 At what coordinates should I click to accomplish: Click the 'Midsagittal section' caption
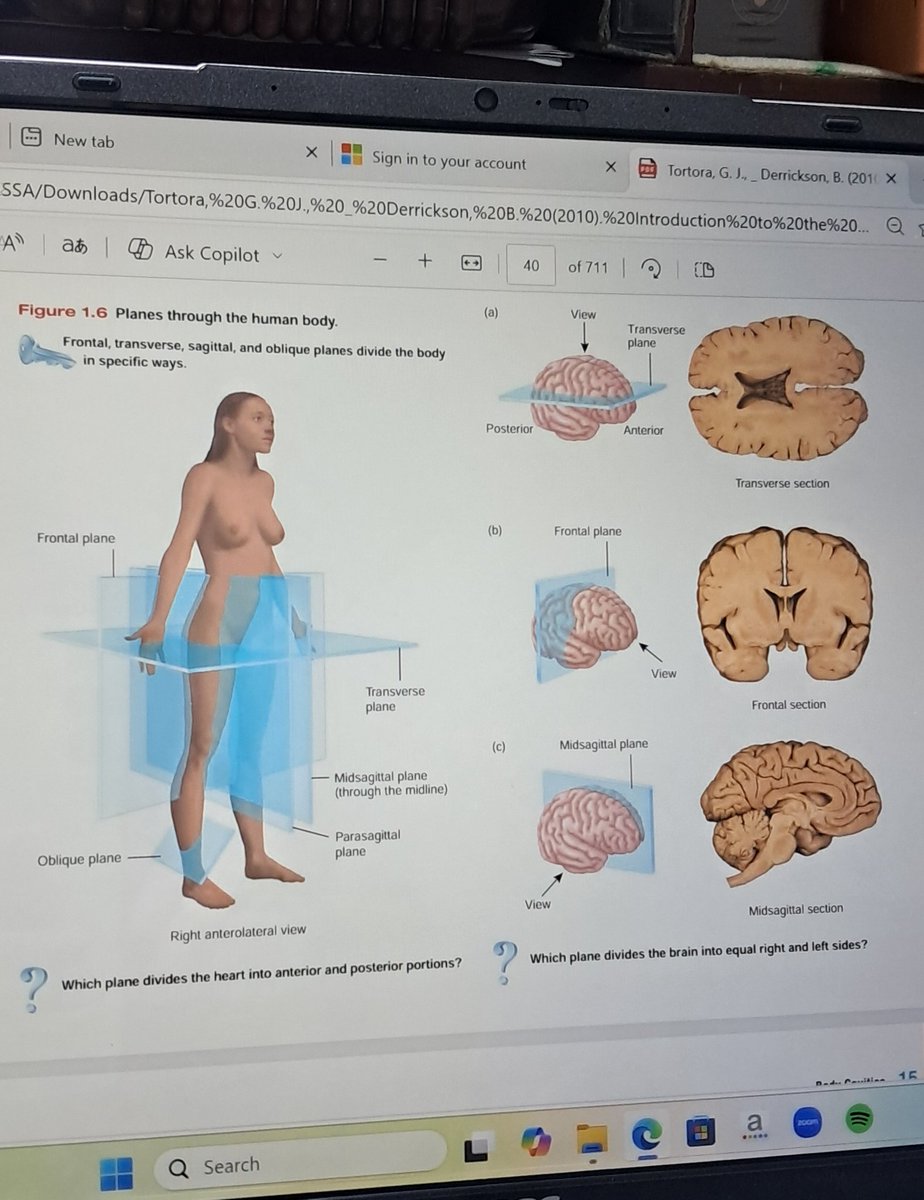pos(796,909)
